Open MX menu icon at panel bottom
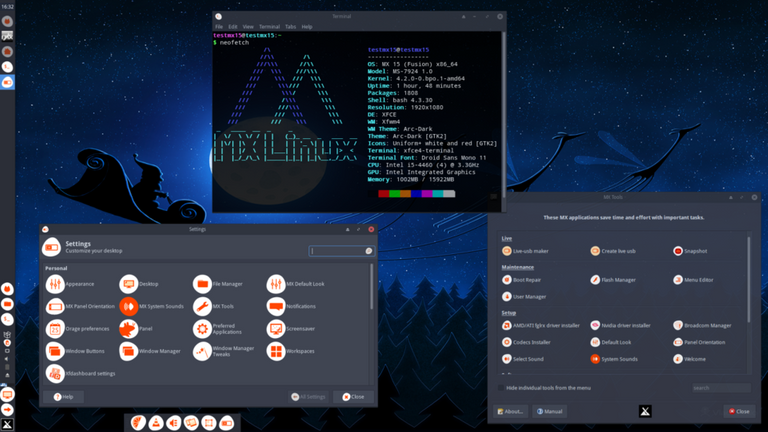This screenshot has width=768, height=432. tap(7, 425)
